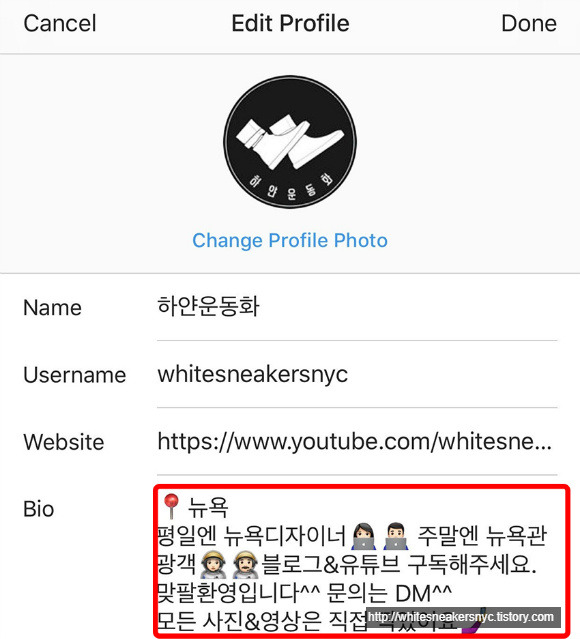Tap the Bio text area
The width and height of the screenshot is (580, 639).
tap(362, 561)
